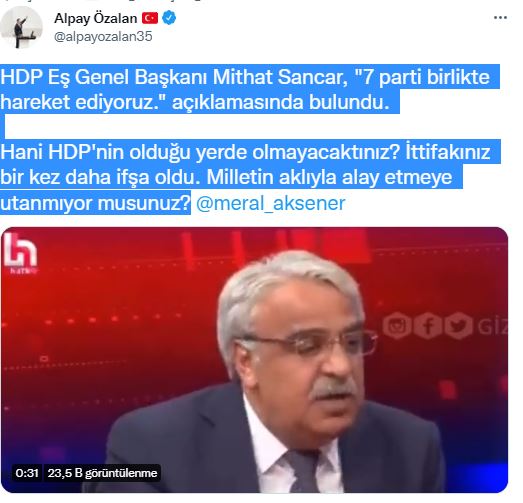Screen dimensions: 523x503
Task: Click the Facebook icon overlay in video
Action: 428,326
